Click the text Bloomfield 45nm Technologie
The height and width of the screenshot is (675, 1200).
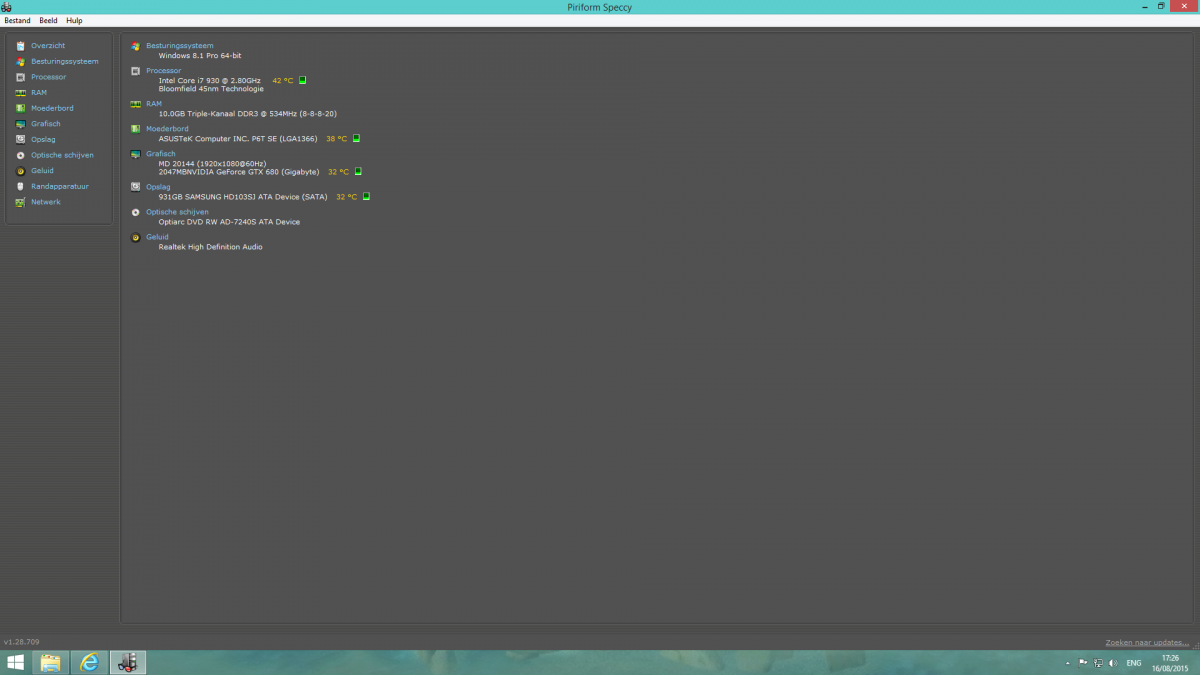tap(211, 89)
